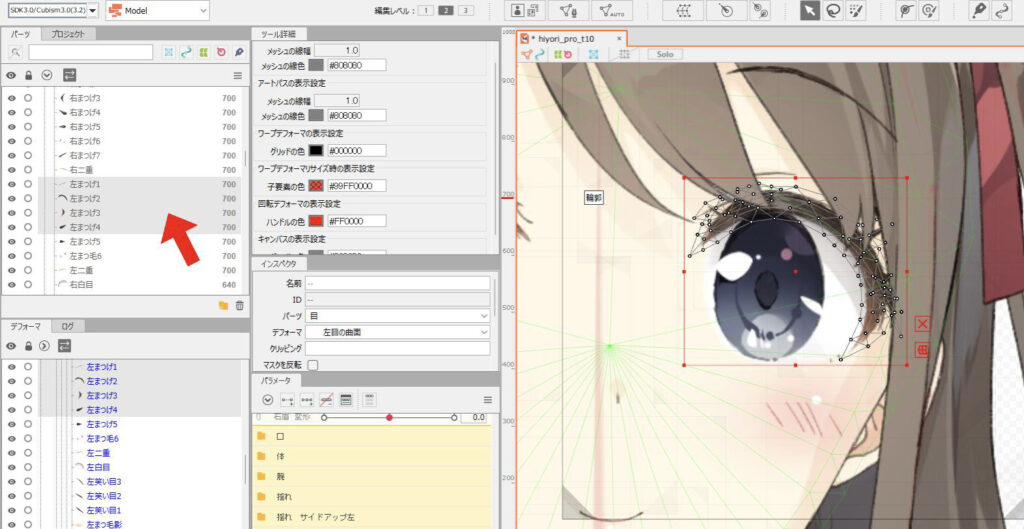The height and width of the screenshot is (529, 1024).
Task: Toggle the マスクを反転 checkbox
Action: point(313,365)
